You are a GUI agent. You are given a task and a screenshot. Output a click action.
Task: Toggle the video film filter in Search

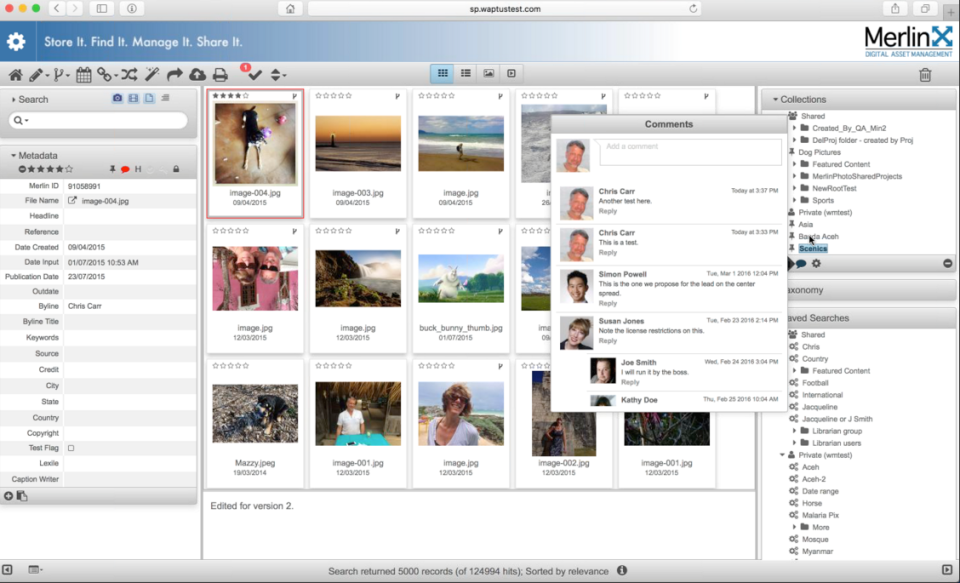[133, 99]
